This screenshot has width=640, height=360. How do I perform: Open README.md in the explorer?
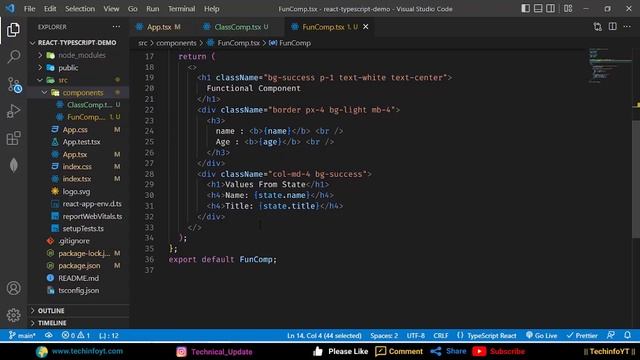tap(78, 278)
